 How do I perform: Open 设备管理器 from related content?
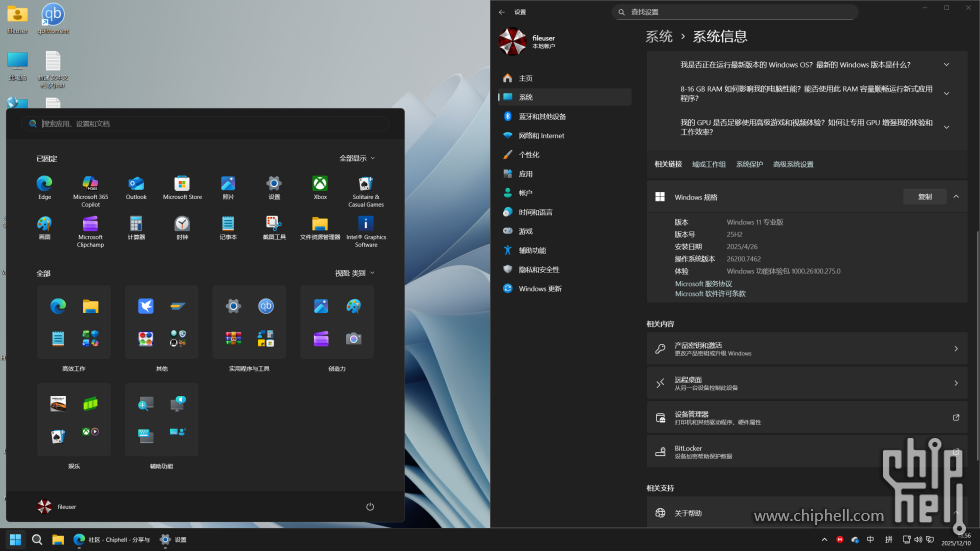click(807, 417)
